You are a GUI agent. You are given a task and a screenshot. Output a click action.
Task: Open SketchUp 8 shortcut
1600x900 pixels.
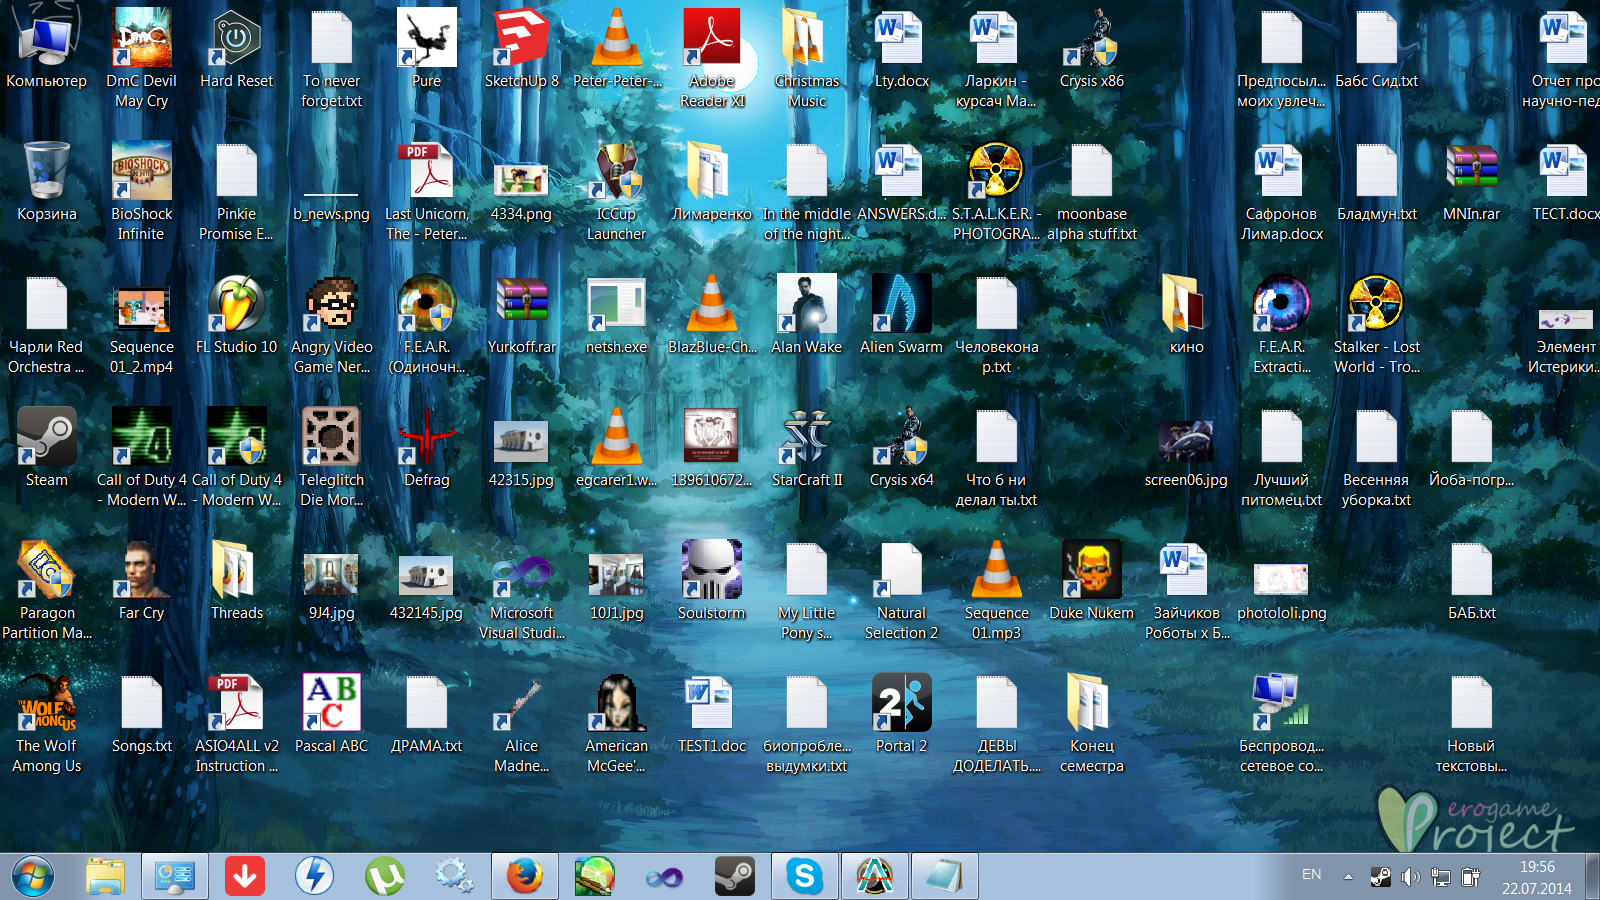pos(521,48)
